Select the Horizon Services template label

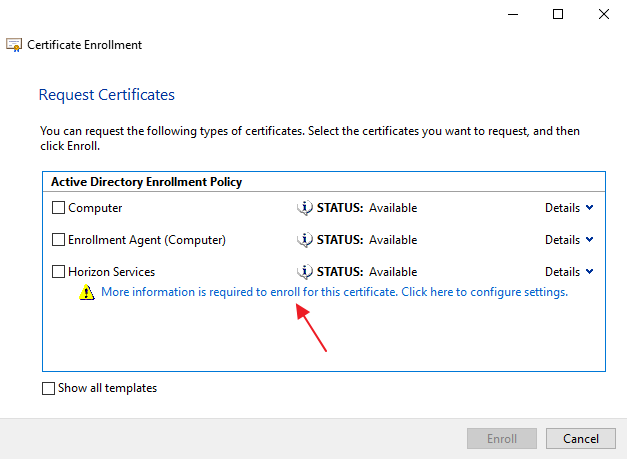111,272
